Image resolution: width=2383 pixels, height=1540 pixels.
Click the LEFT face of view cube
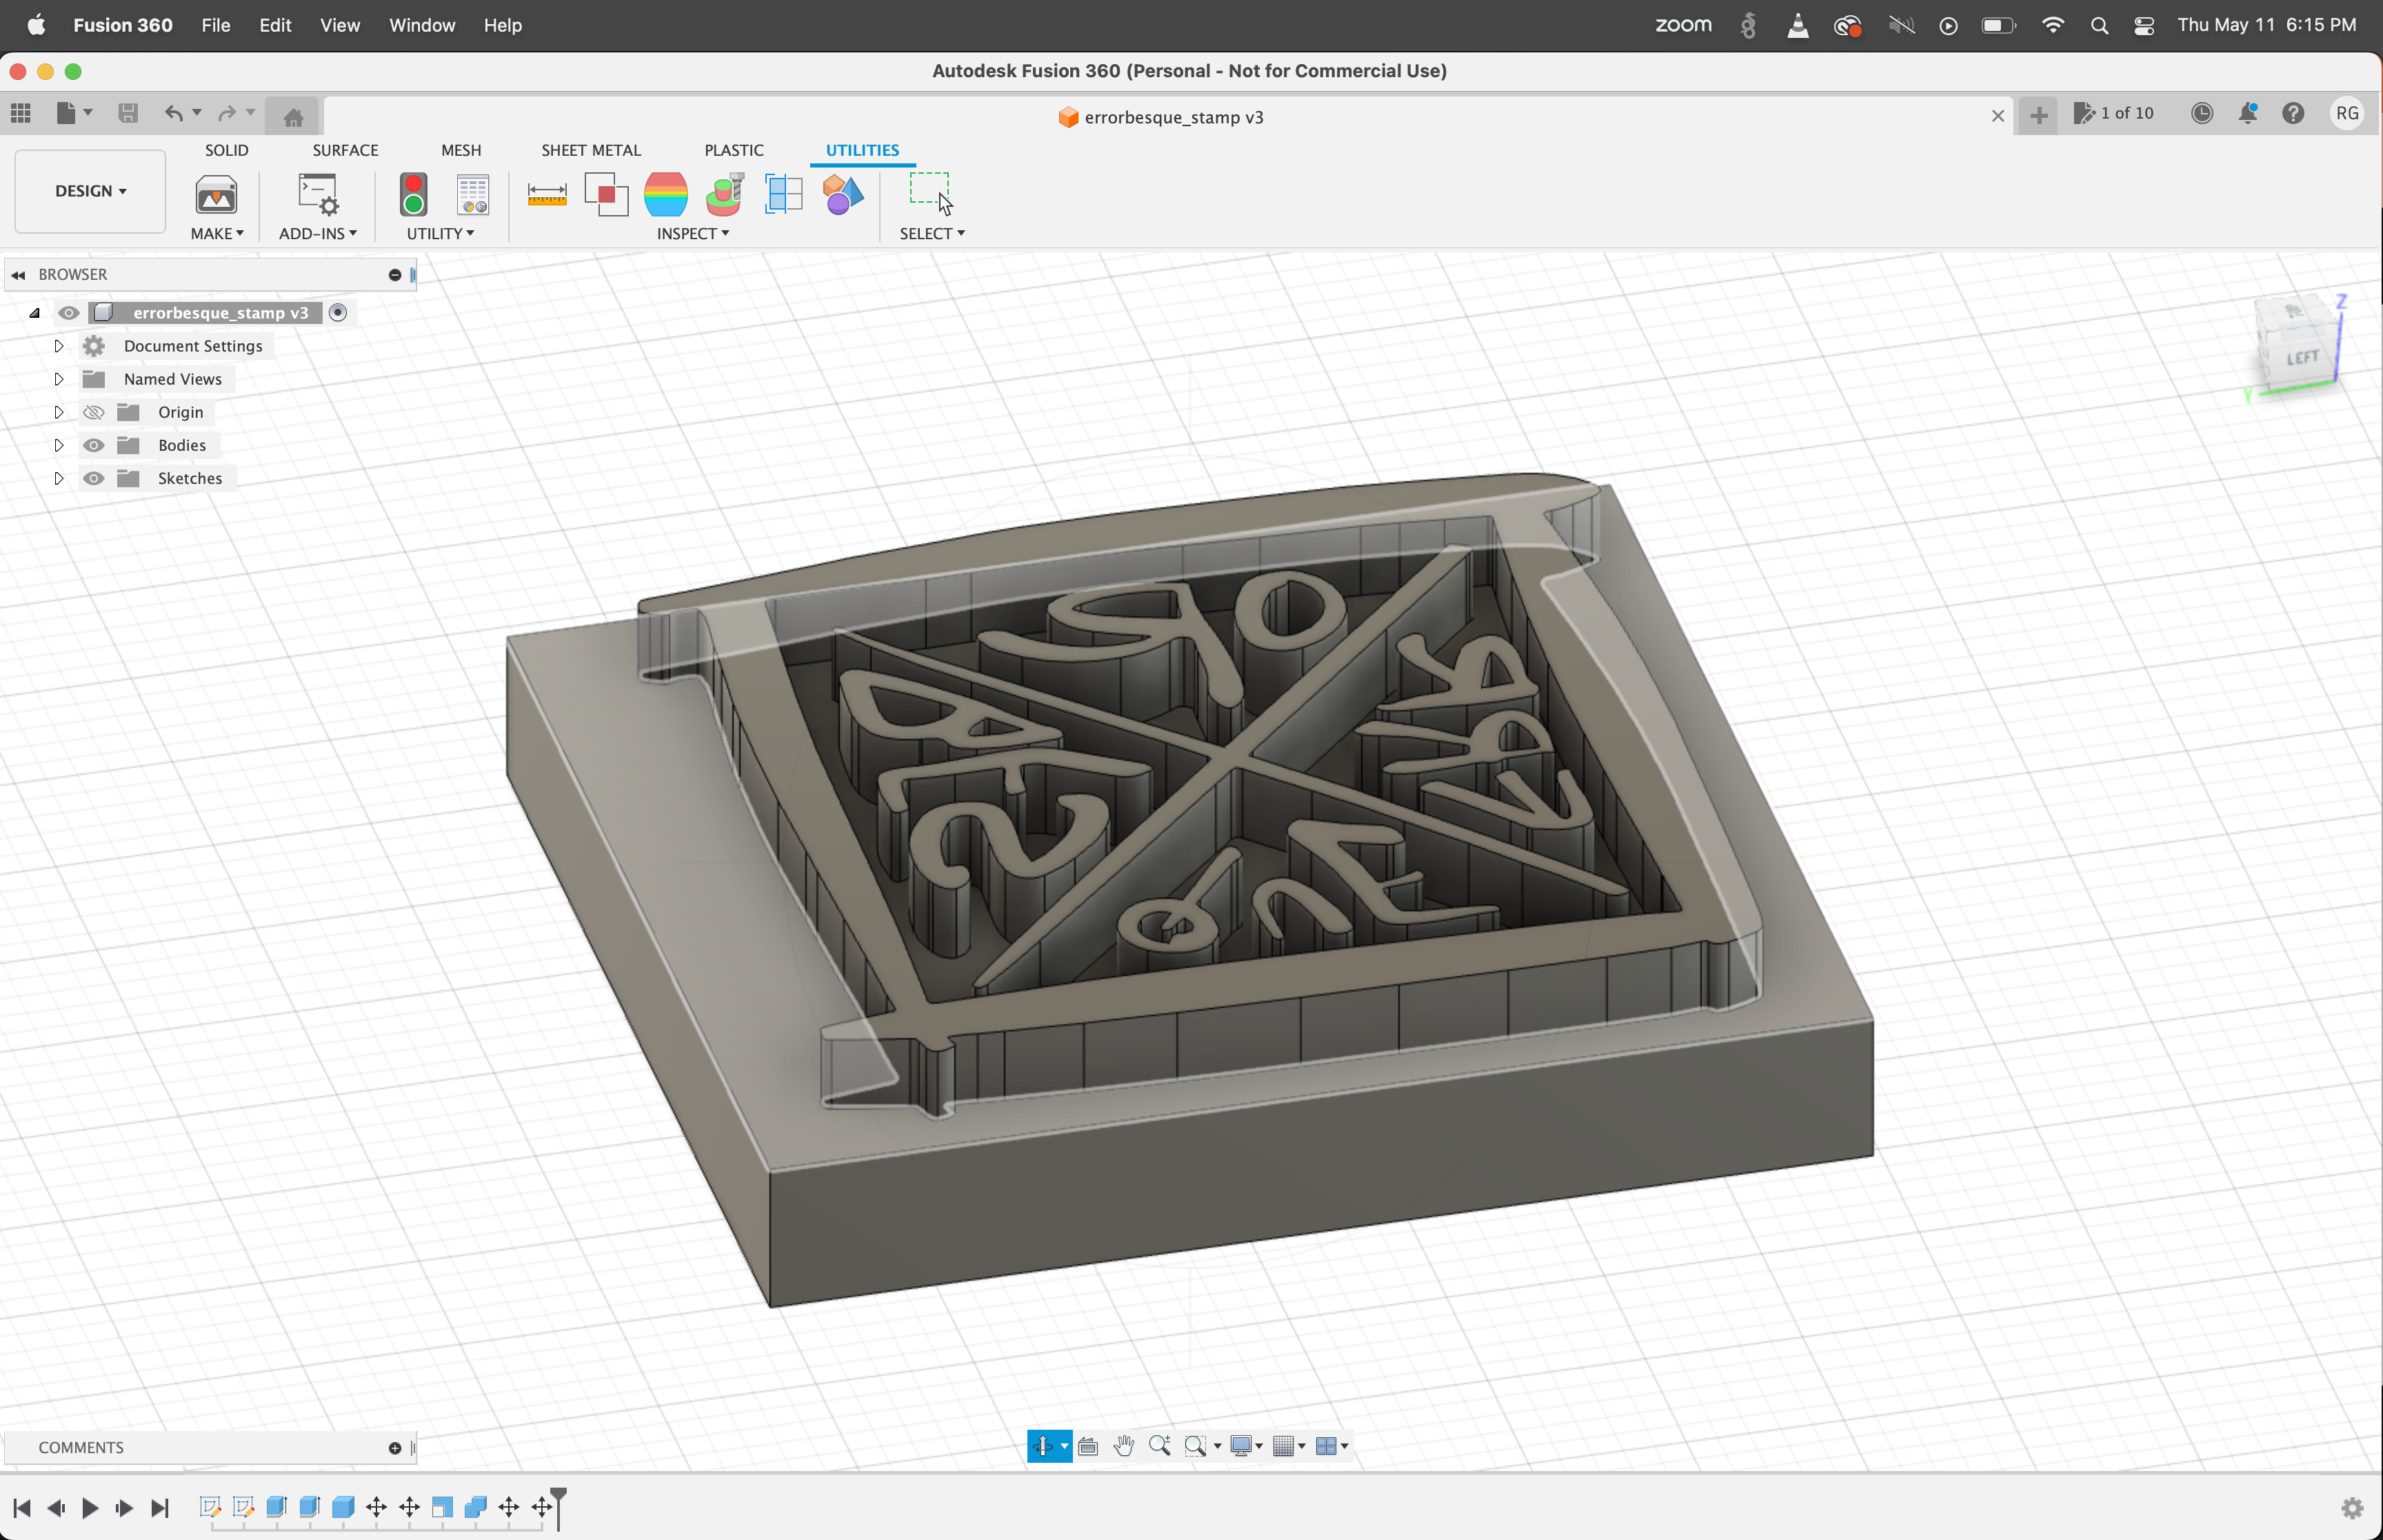[x=2301, y=357]
